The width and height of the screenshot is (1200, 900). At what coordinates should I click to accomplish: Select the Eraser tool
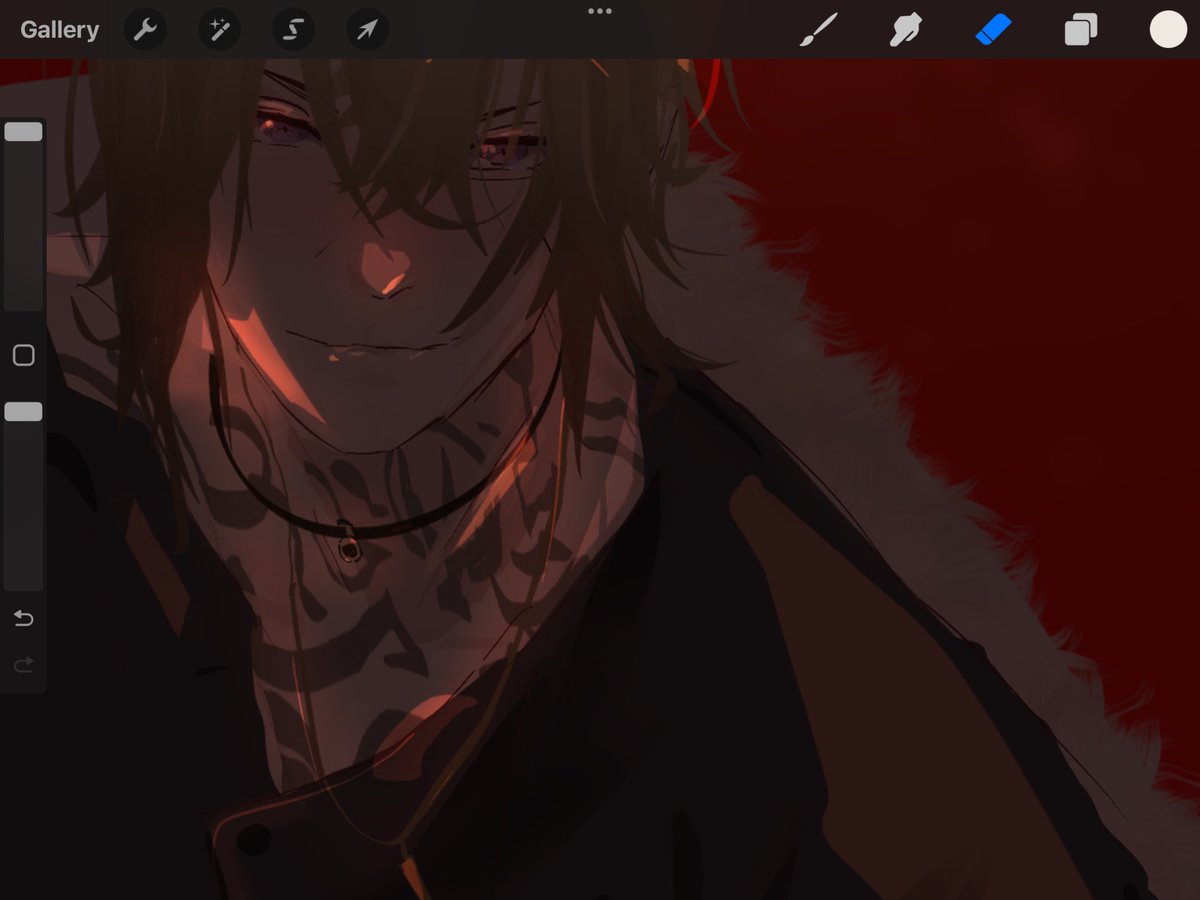(993, 30)
